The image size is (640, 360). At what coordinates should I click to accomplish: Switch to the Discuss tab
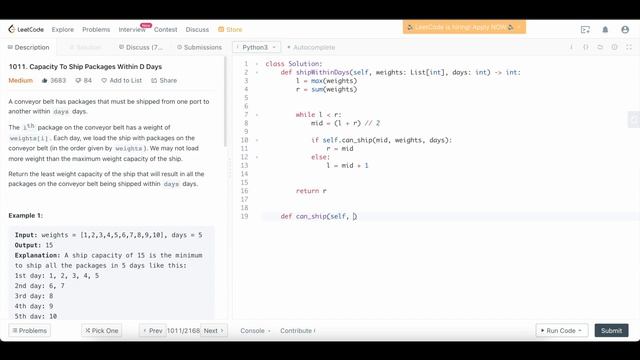point(141,47)
